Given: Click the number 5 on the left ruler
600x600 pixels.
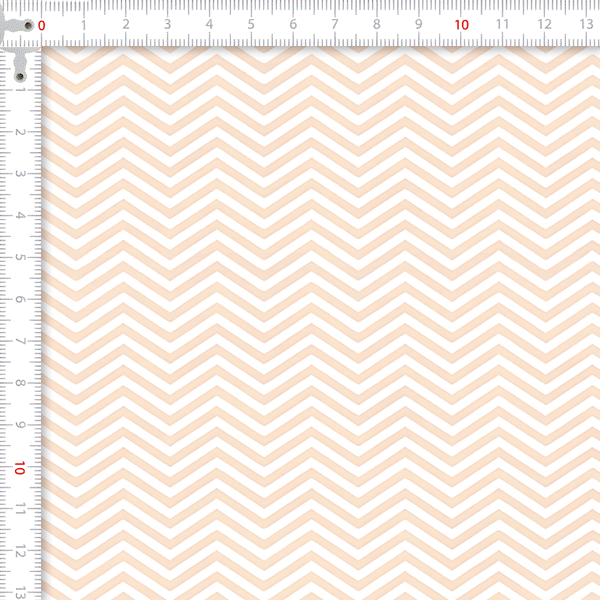Looking at the screenshot, I should tap(21, 257).
